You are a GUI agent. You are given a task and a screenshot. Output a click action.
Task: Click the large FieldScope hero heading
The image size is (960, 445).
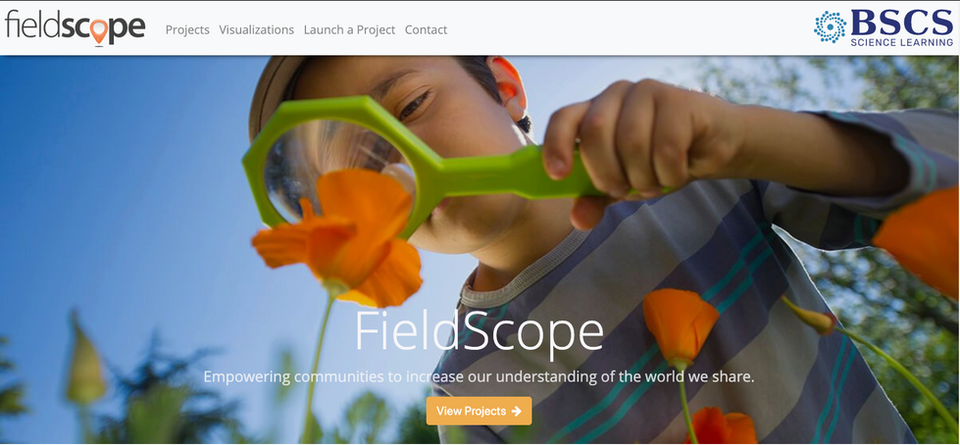click(479, 332)
